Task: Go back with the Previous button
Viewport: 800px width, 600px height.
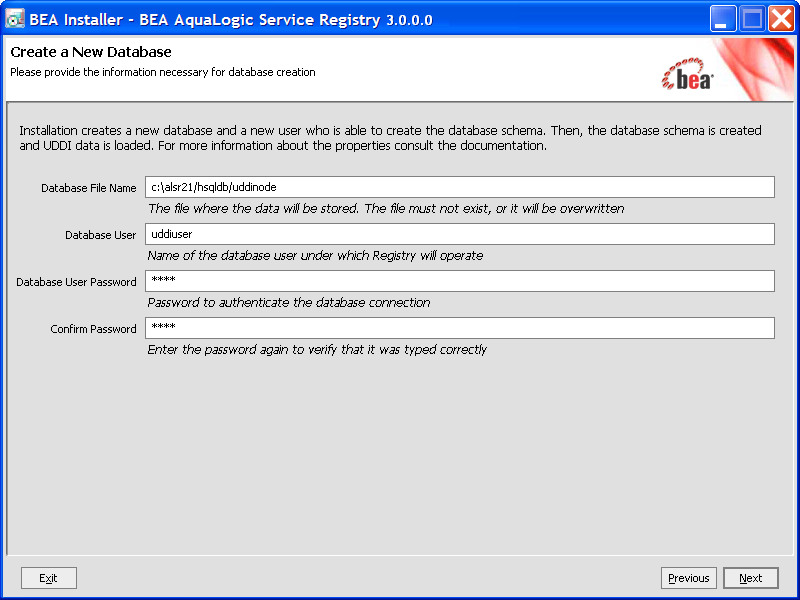Action: point(689,578)
